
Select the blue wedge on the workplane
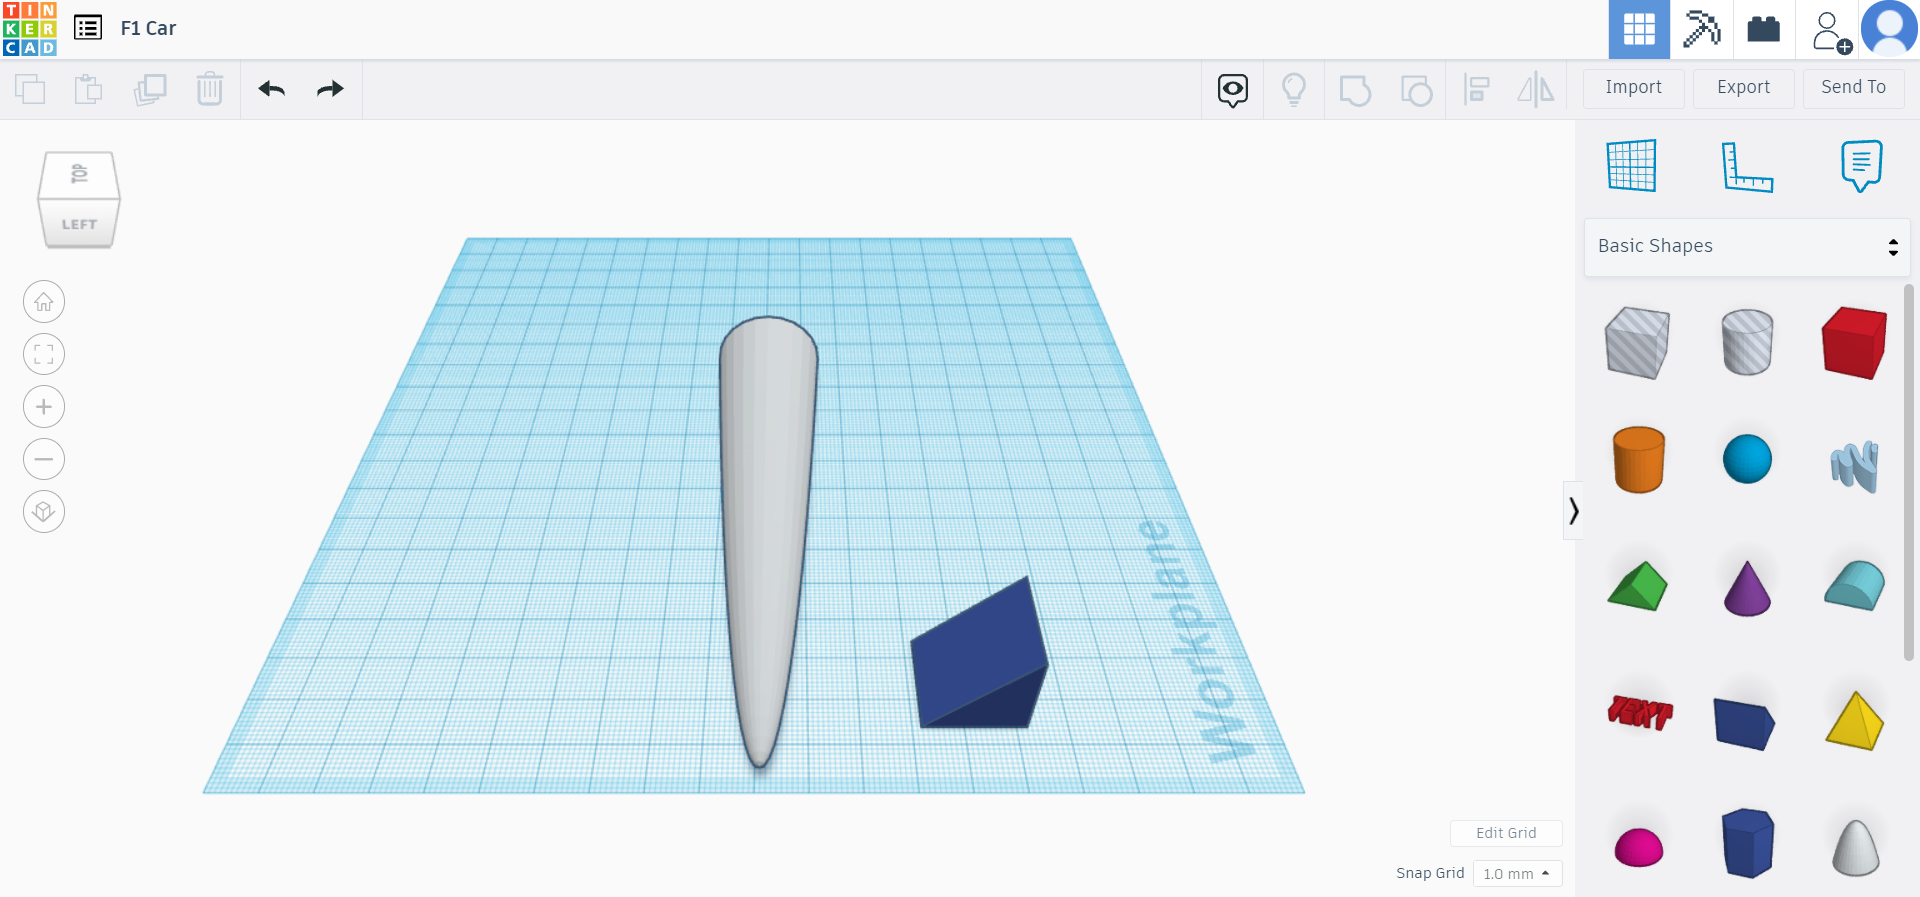(x=979, y=652)
